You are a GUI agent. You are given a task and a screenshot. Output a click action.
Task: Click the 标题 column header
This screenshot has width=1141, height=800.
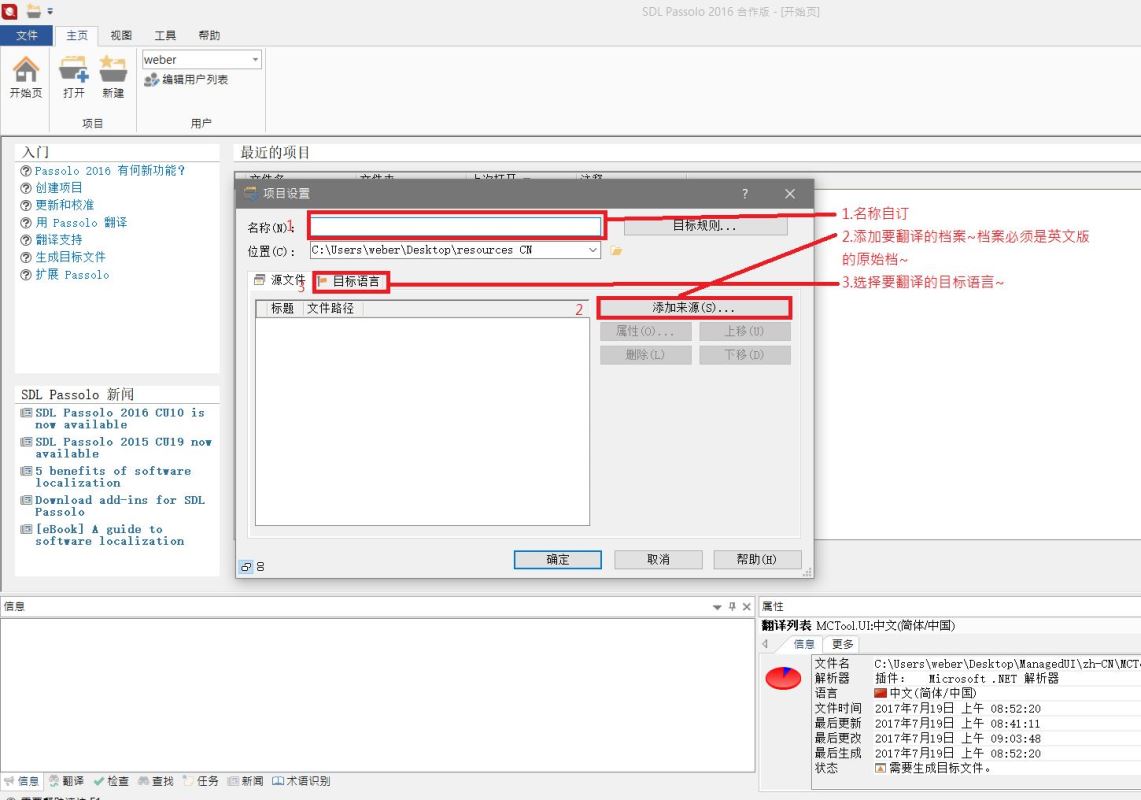point(282,308)
